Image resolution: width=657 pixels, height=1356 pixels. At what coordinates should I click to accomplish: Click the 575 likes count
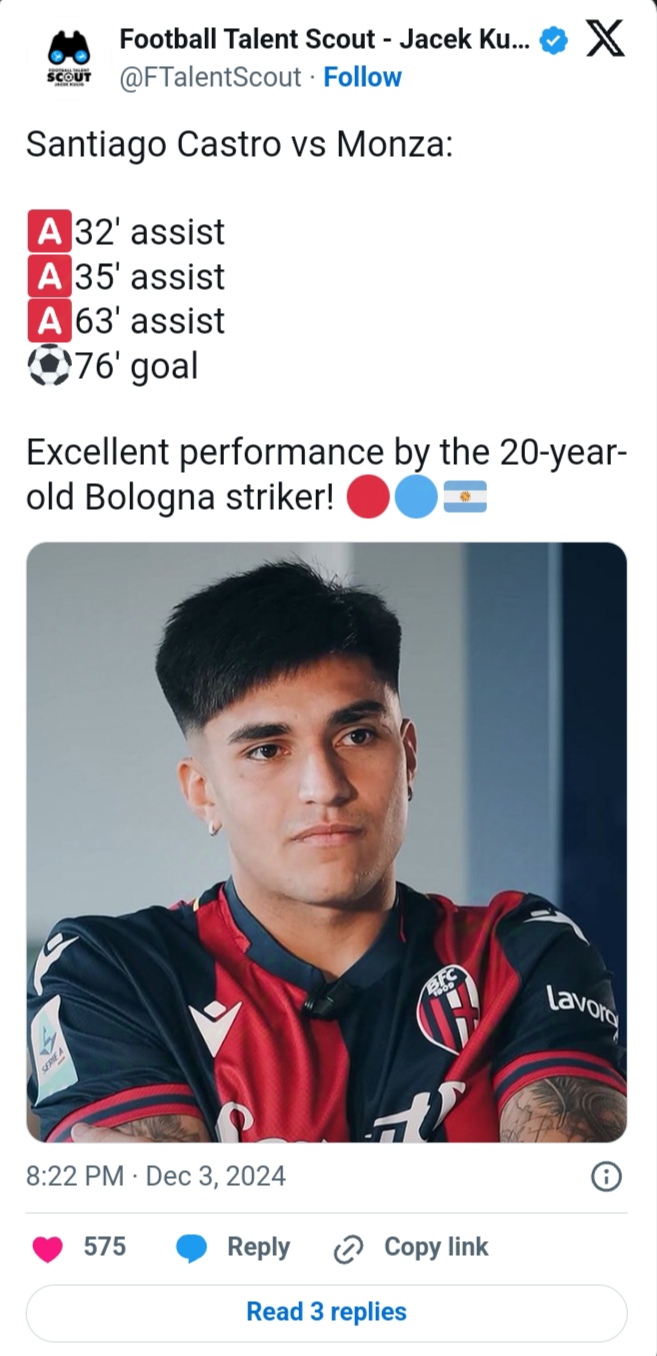104,1247
